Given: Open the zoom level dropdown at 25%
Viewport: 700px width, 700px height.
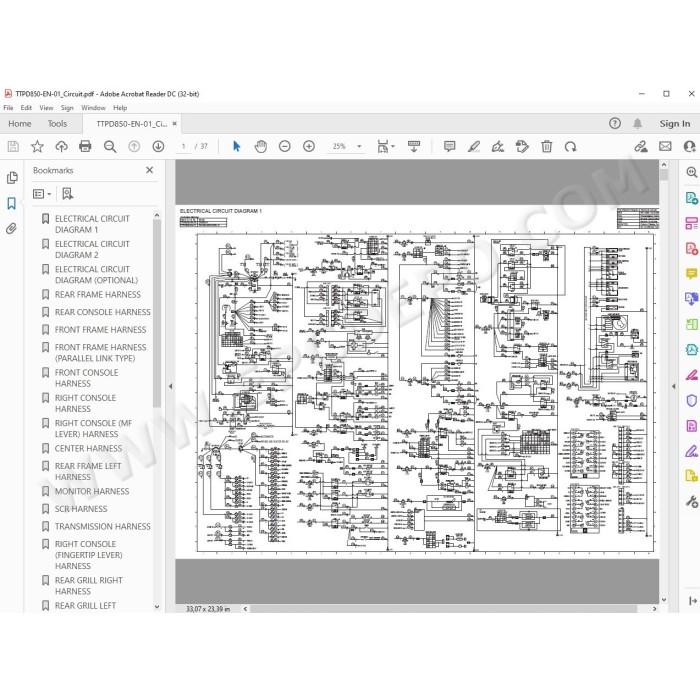Looking at the screenshot, I should pos(347,146).
